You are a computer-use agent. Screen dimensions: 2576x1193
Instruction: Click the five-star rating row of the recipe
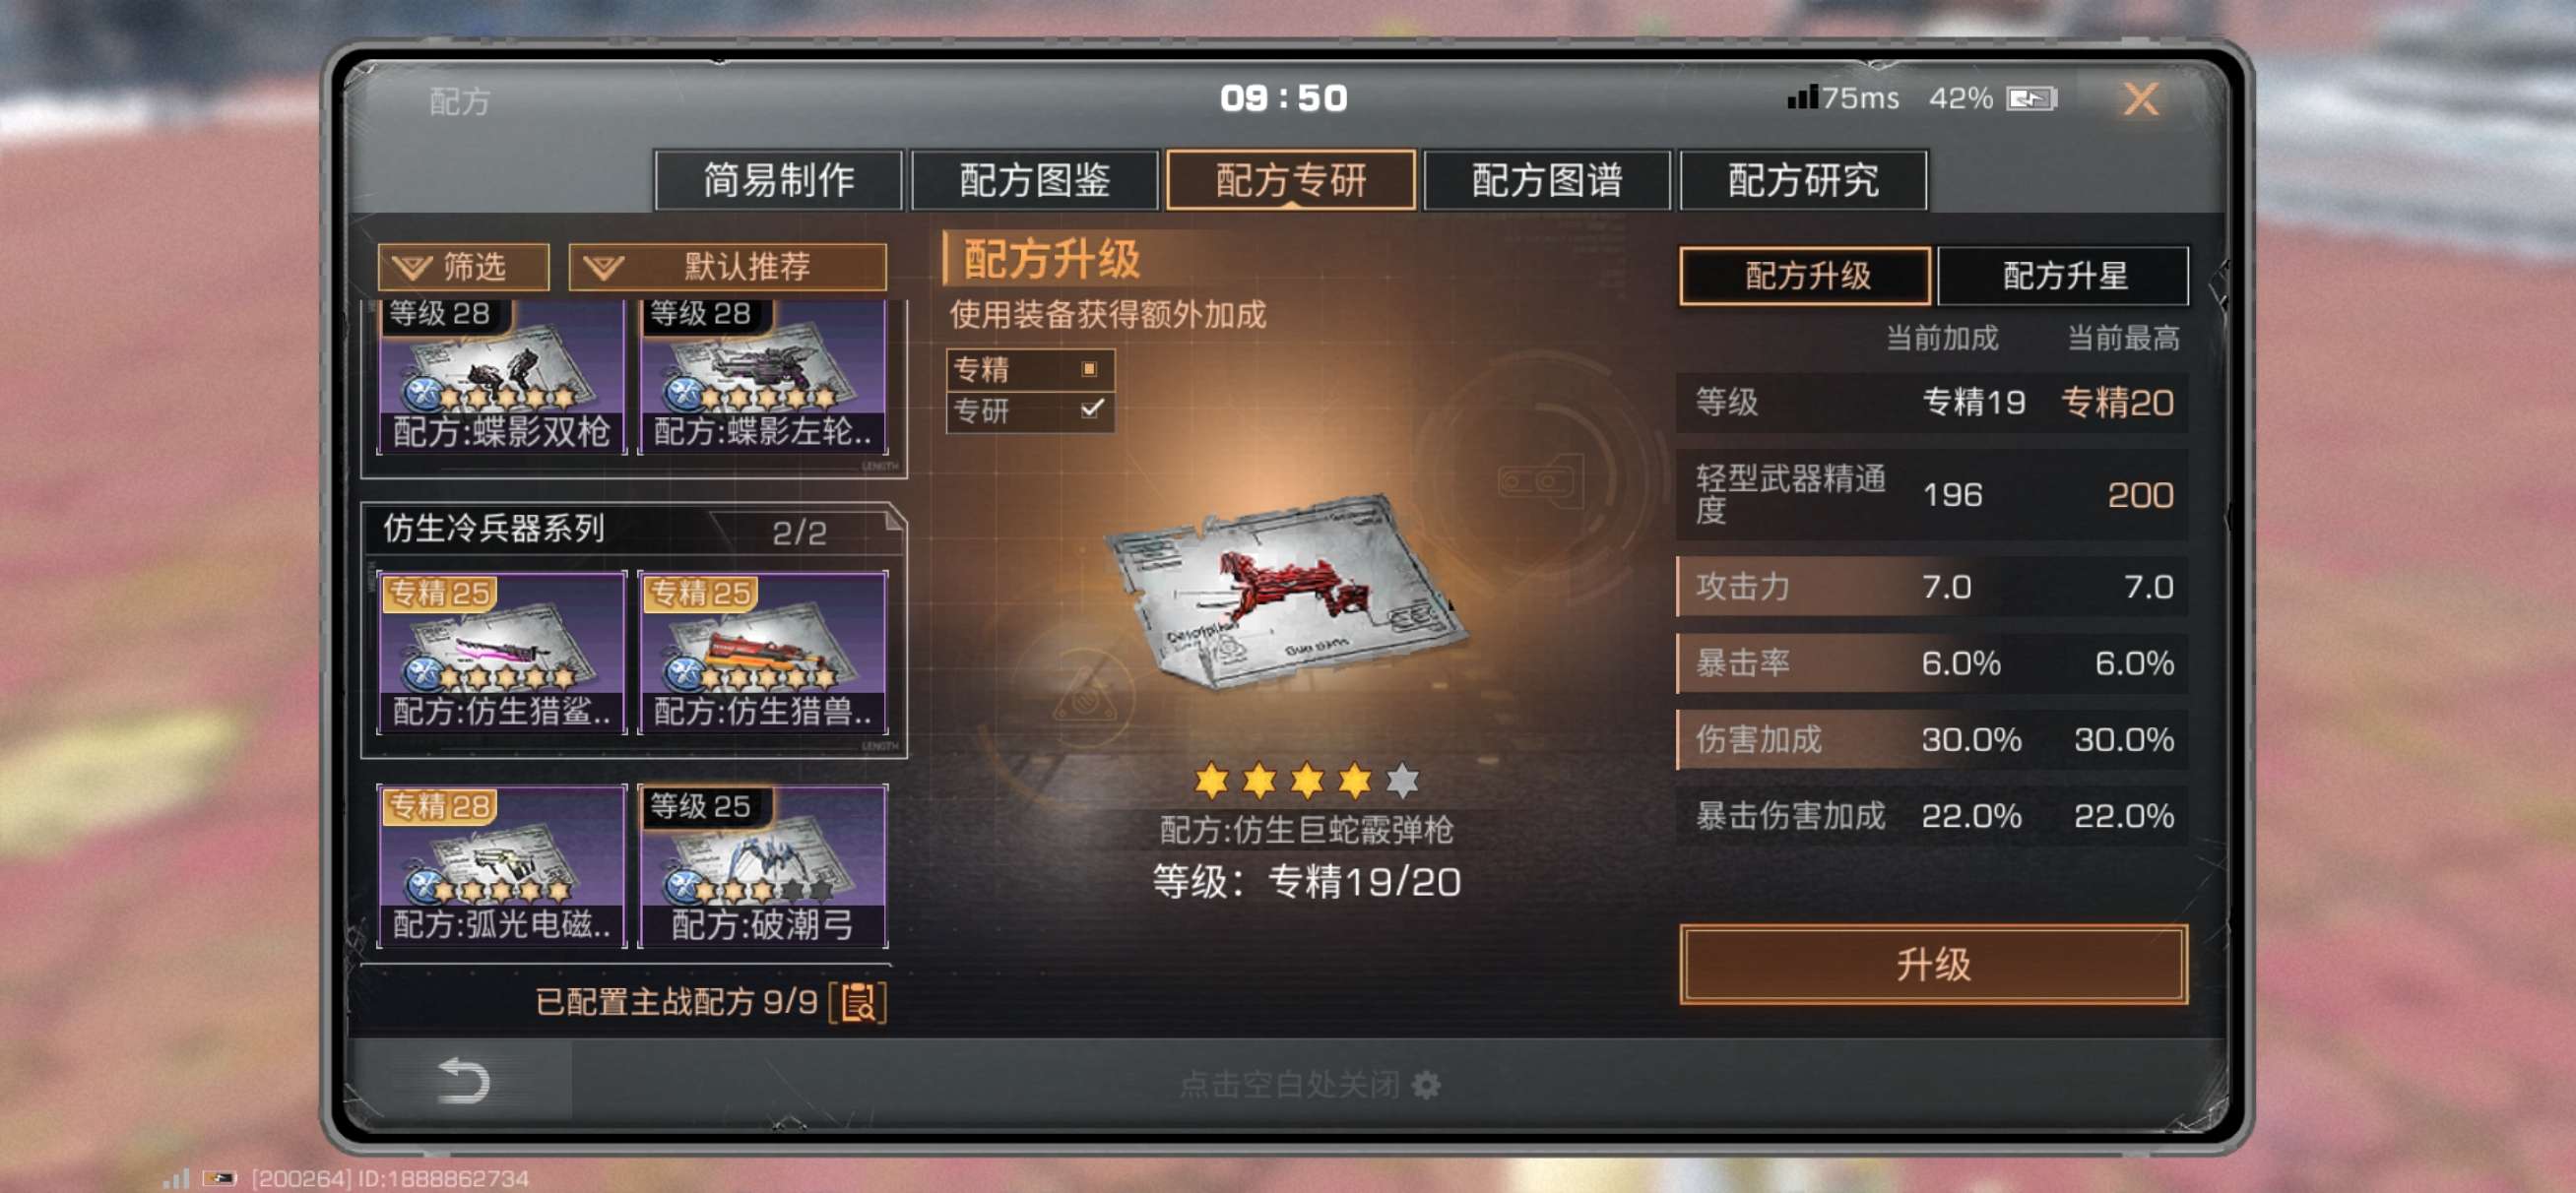point(1306,780)
